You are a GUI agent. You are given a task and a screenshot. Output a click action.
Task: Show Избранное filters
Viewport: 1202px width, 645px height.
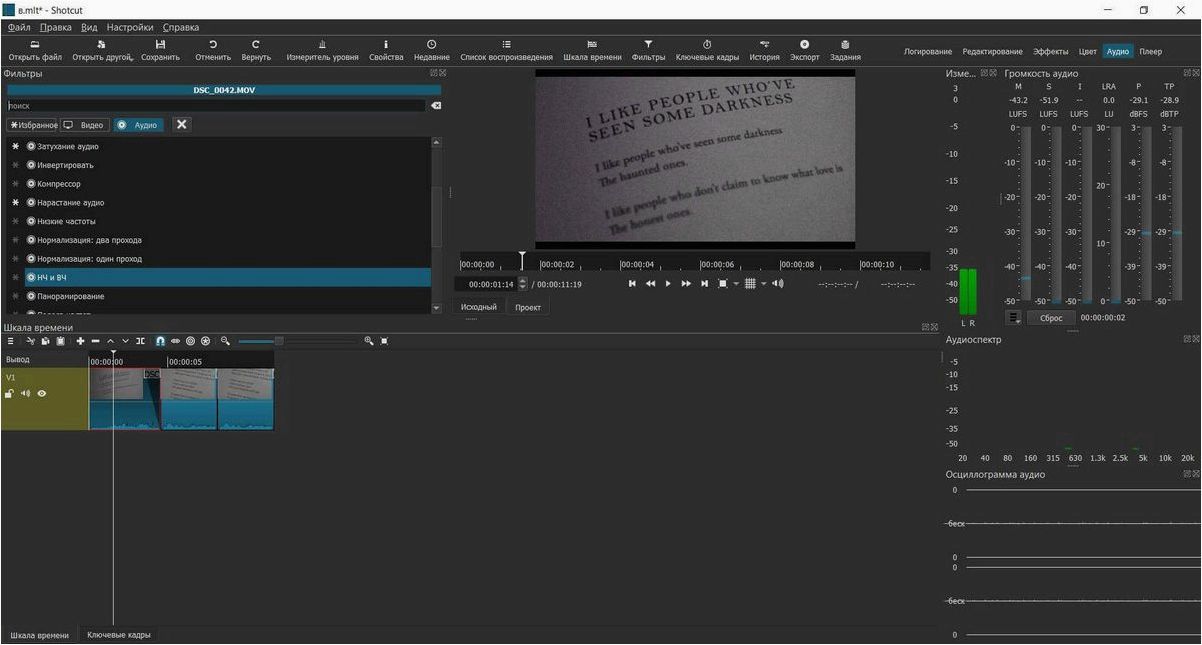(x=33, y=125)
